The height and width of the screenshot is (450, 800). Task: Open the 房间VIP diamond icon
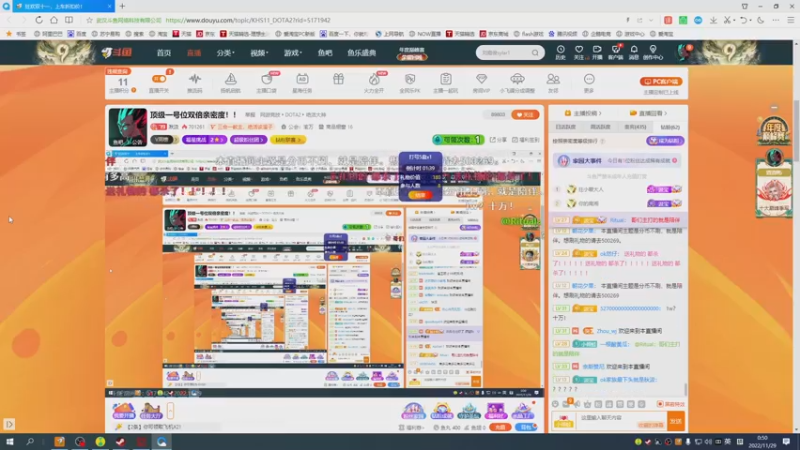pyautogui.click(x=481, y=83)
